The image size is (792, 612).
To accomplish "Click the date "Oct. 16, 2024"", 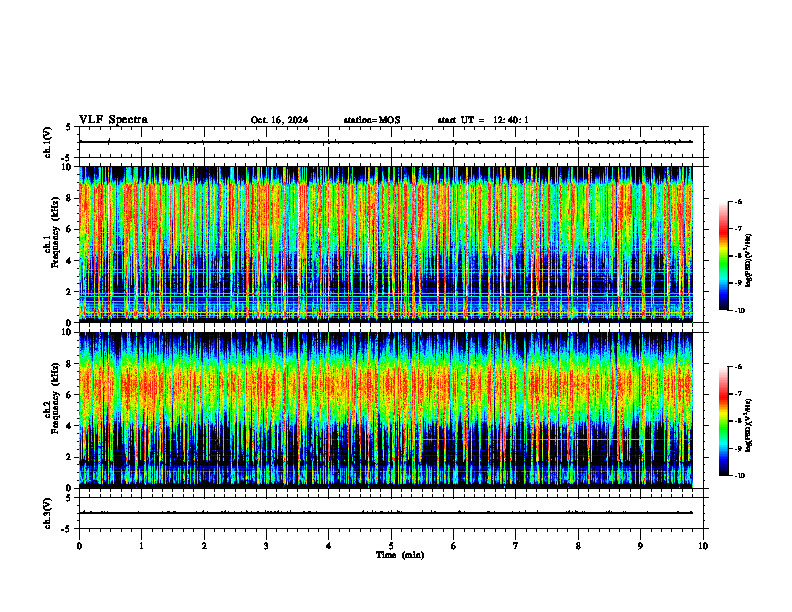I will pyautogui.click(x=279, y=120).
